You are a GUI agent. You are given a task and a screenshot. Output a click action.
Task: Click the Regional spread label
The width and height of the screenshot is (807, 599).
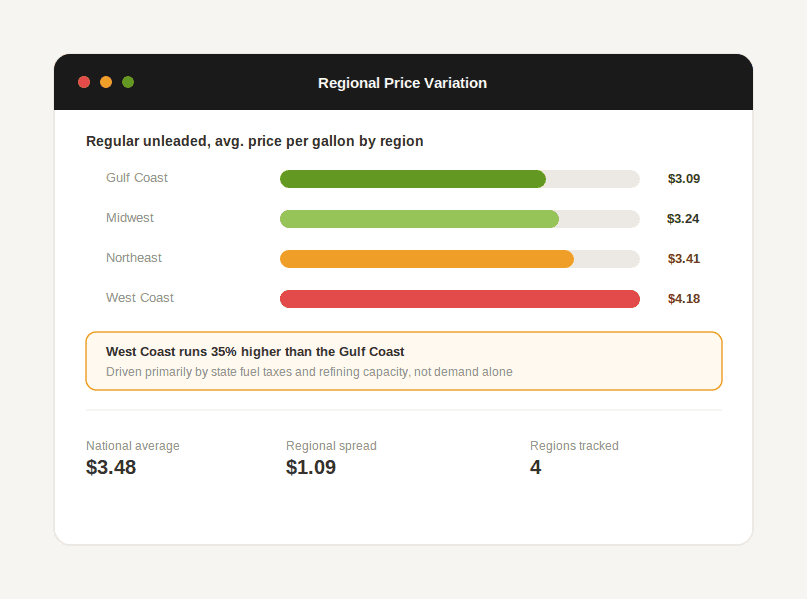[331, 446]
